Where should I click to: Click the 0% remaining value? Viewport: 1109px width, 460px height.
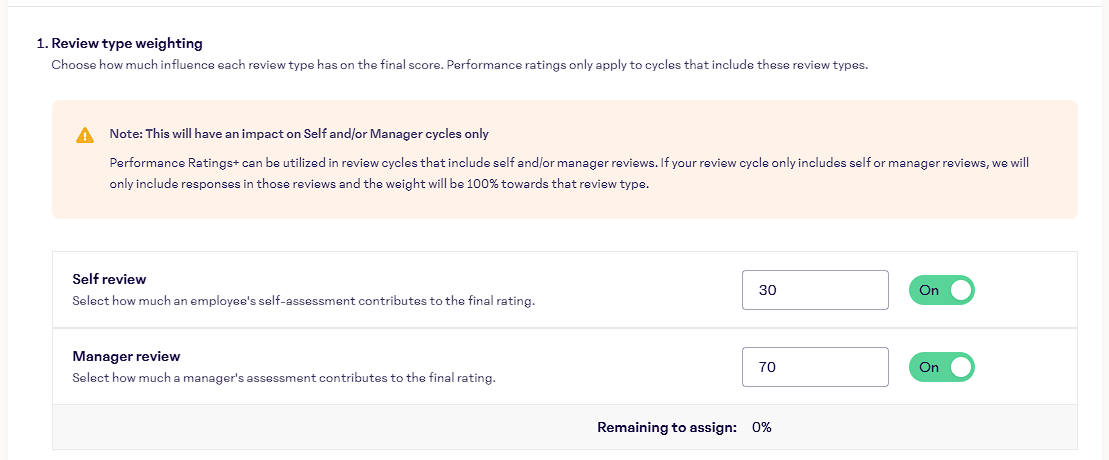[x=762, y=427]
